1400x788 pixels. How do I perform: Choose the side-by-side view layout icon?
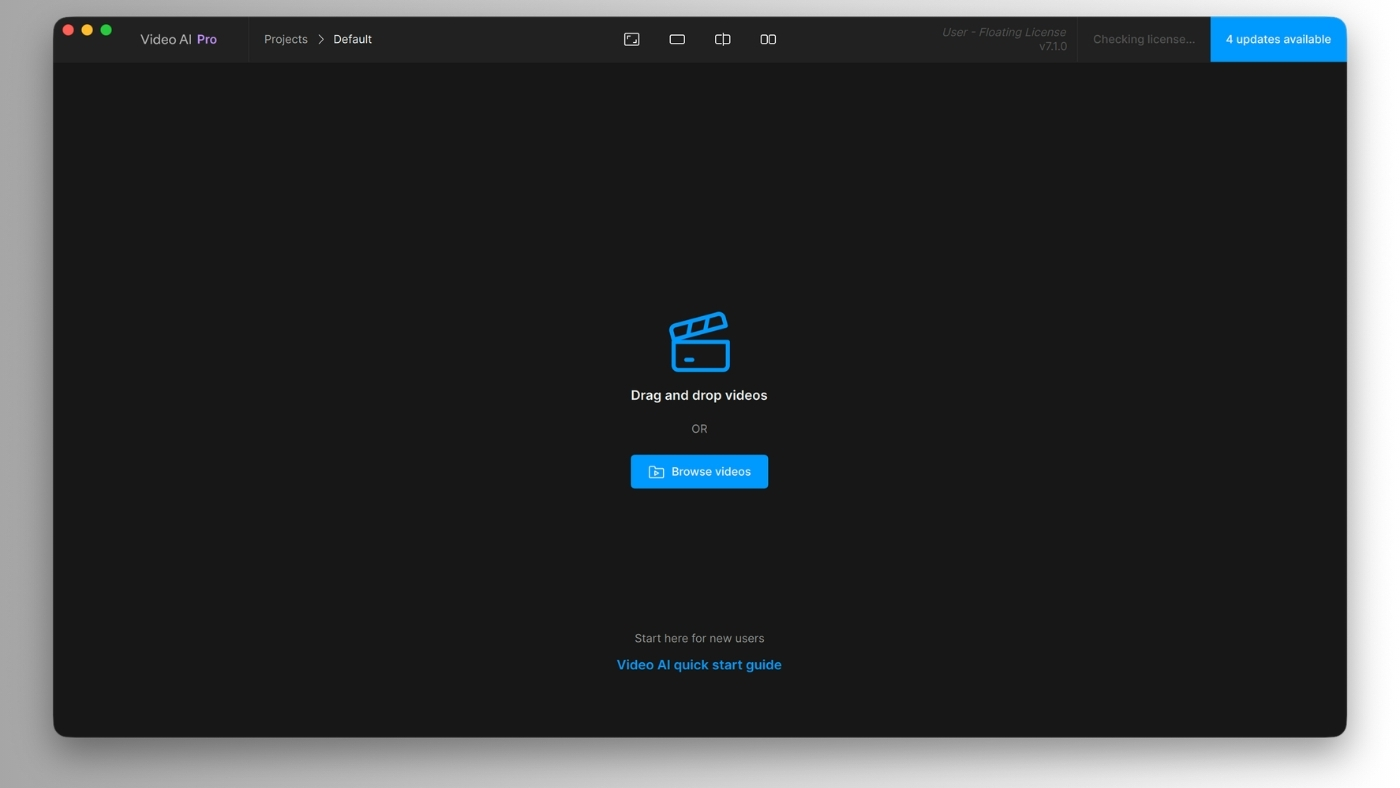point(768,39)
